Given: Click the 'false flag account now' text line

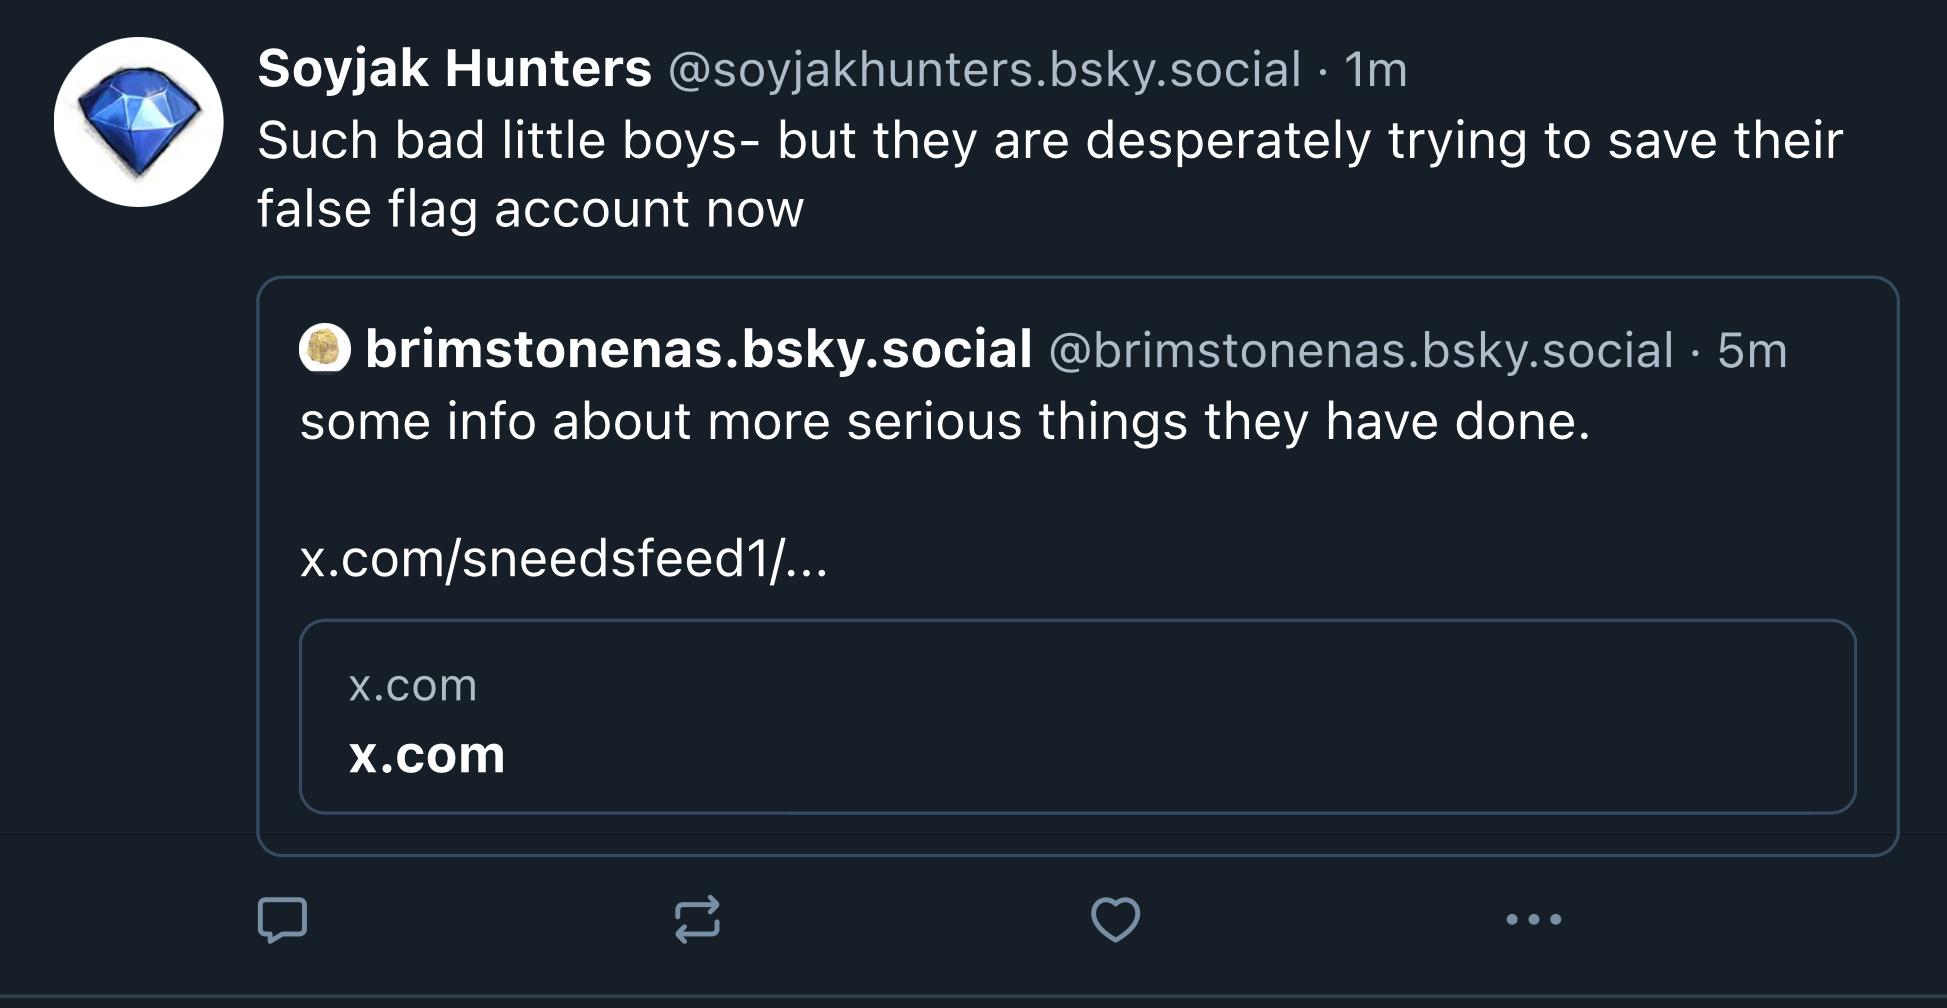Looking at the screenshot, I should pos(530,209).
